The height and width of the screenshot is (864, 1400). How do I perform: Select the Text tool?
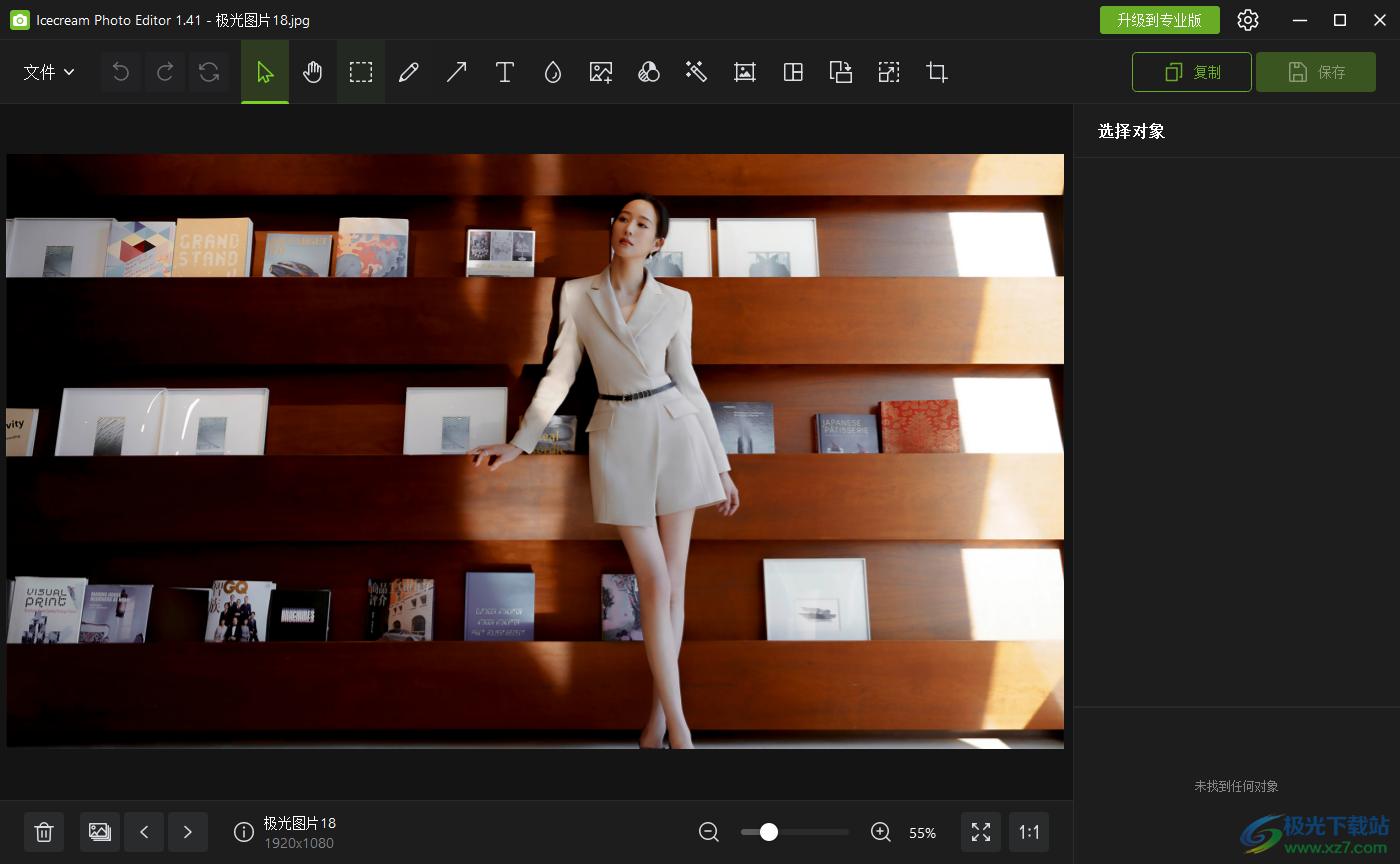tap(505, 72)
